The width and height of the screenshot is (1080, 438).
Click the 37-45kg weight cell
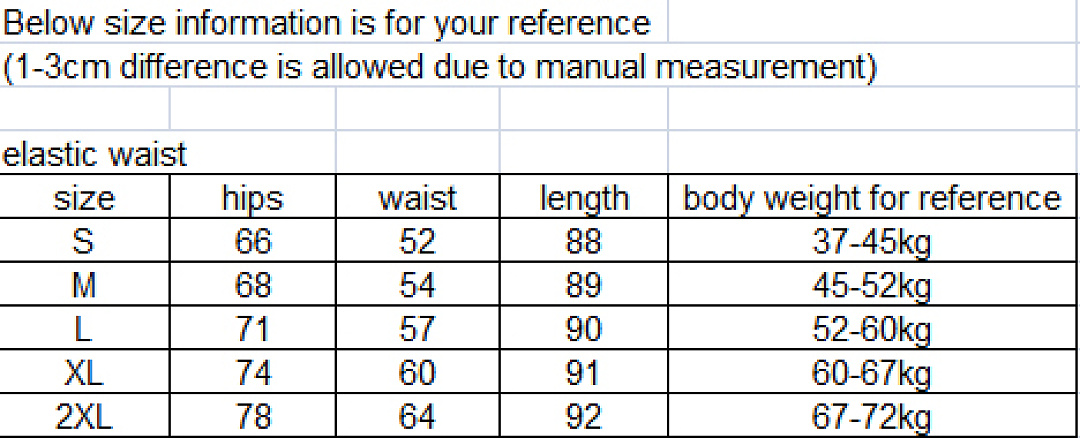872,240
